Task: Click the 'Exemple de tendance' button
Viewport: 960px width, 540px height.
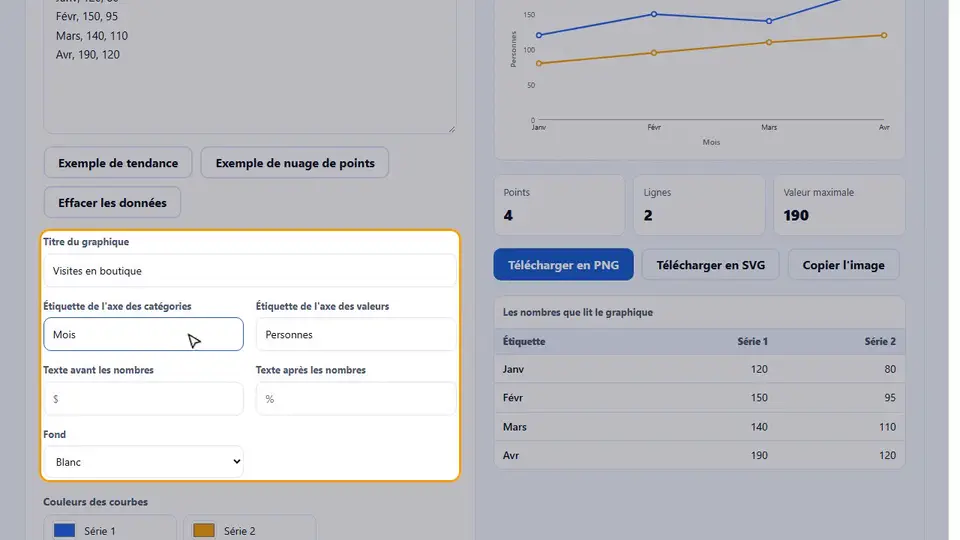Action: click(x=118, y=163)
